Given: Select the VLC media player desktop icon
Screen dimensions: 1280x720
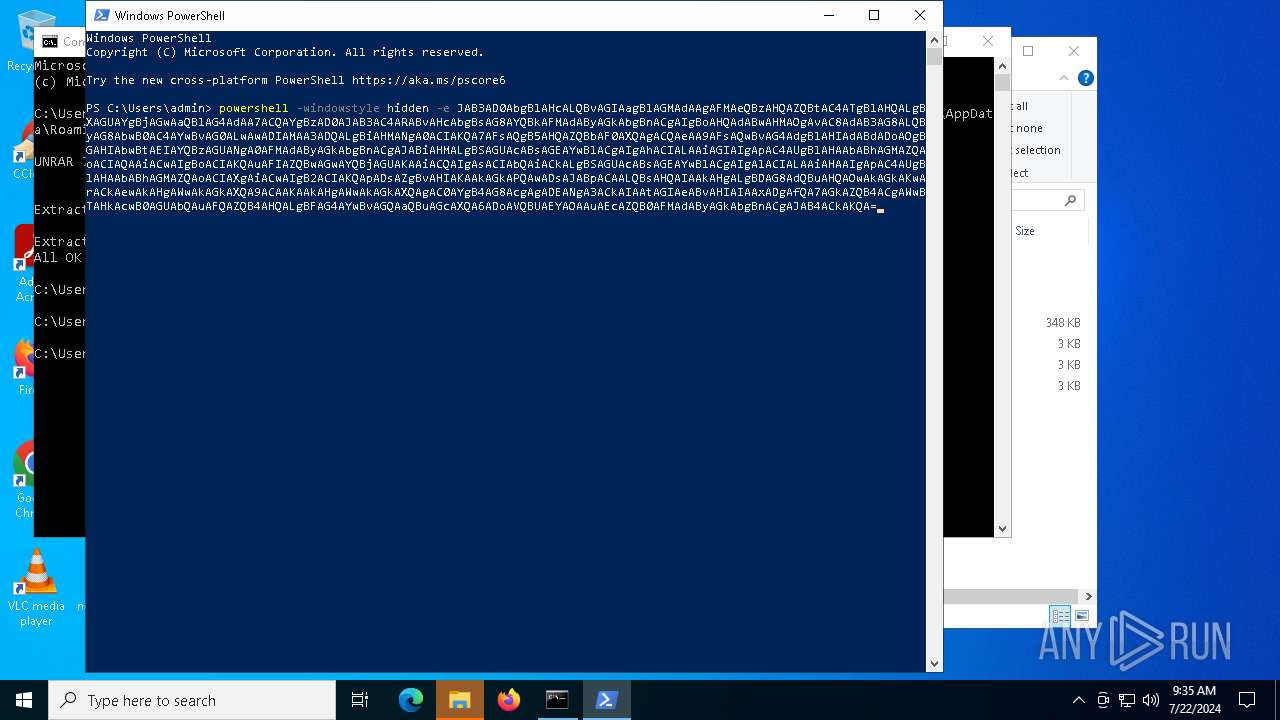Looking at the screenshot, I should tap(36, 588).
